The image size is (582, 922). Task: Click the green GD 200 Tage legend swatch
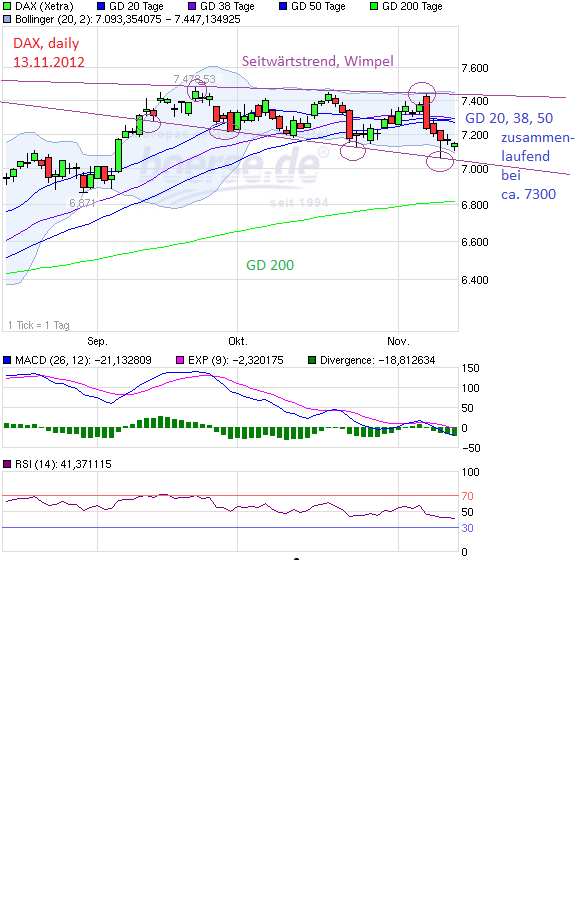coord(374,6)
